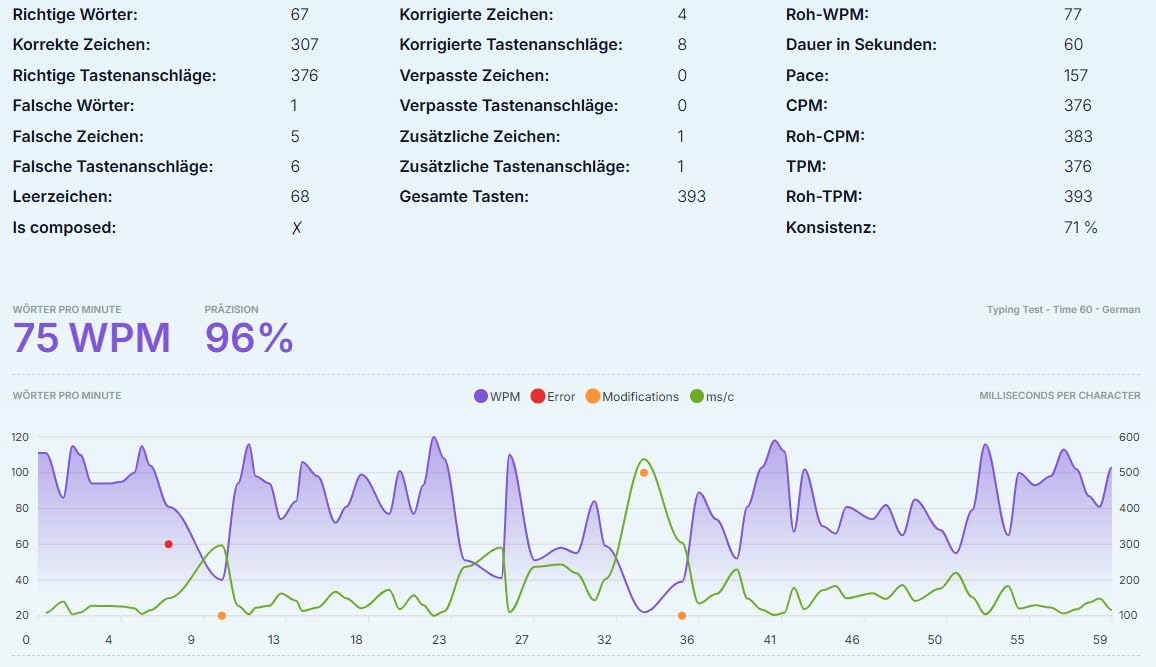Select the 'Zusätzliche Zeichen:' label
Image resolution: width=1156 pixels, height=667 pixels.
[x=480, y=136]
